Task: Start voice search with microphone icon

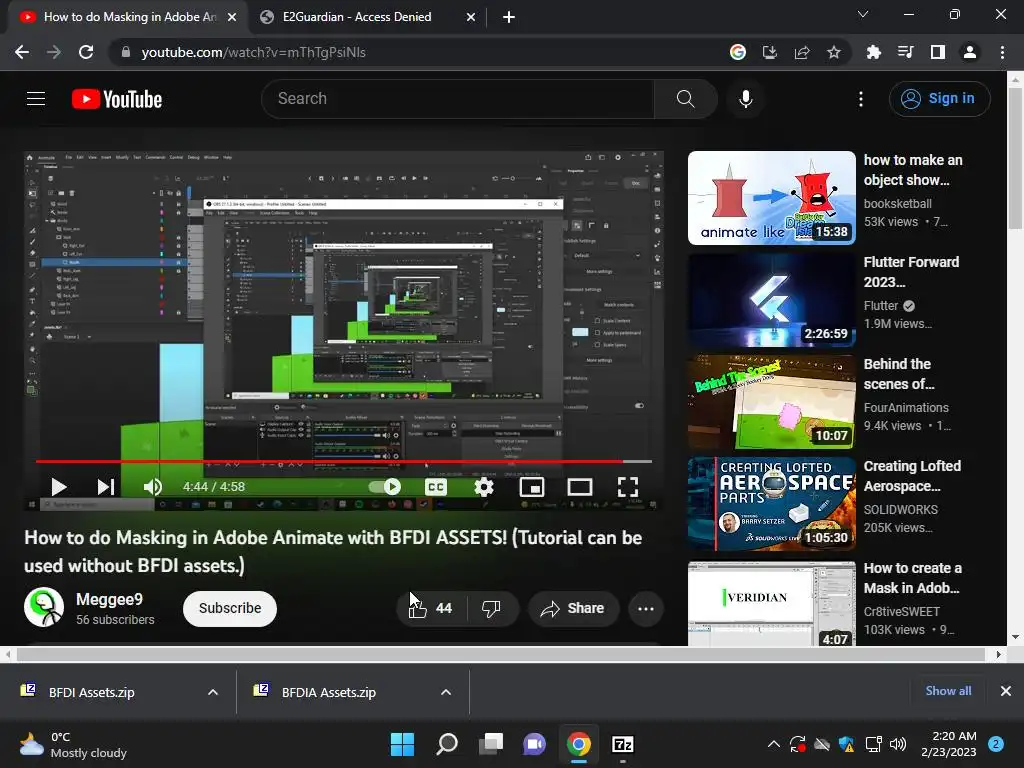Action: click(x=745, y=99)
